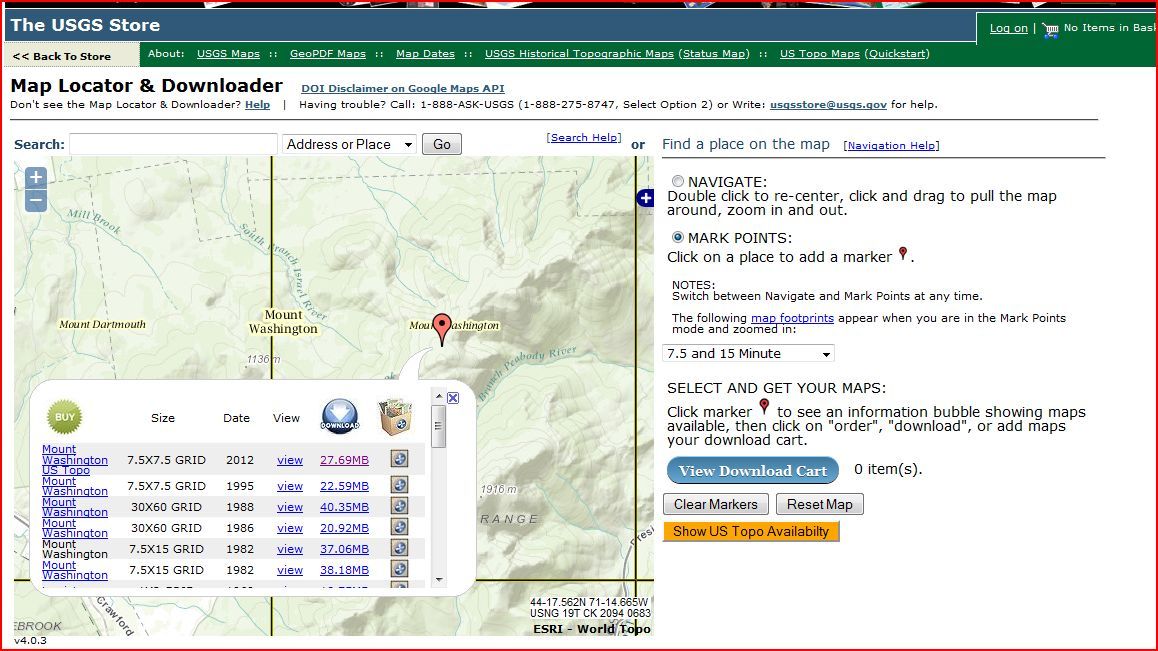Click the blue DOWNLOAD globe icon
This screenshot has width=1158, height=651.
(340, 416)
